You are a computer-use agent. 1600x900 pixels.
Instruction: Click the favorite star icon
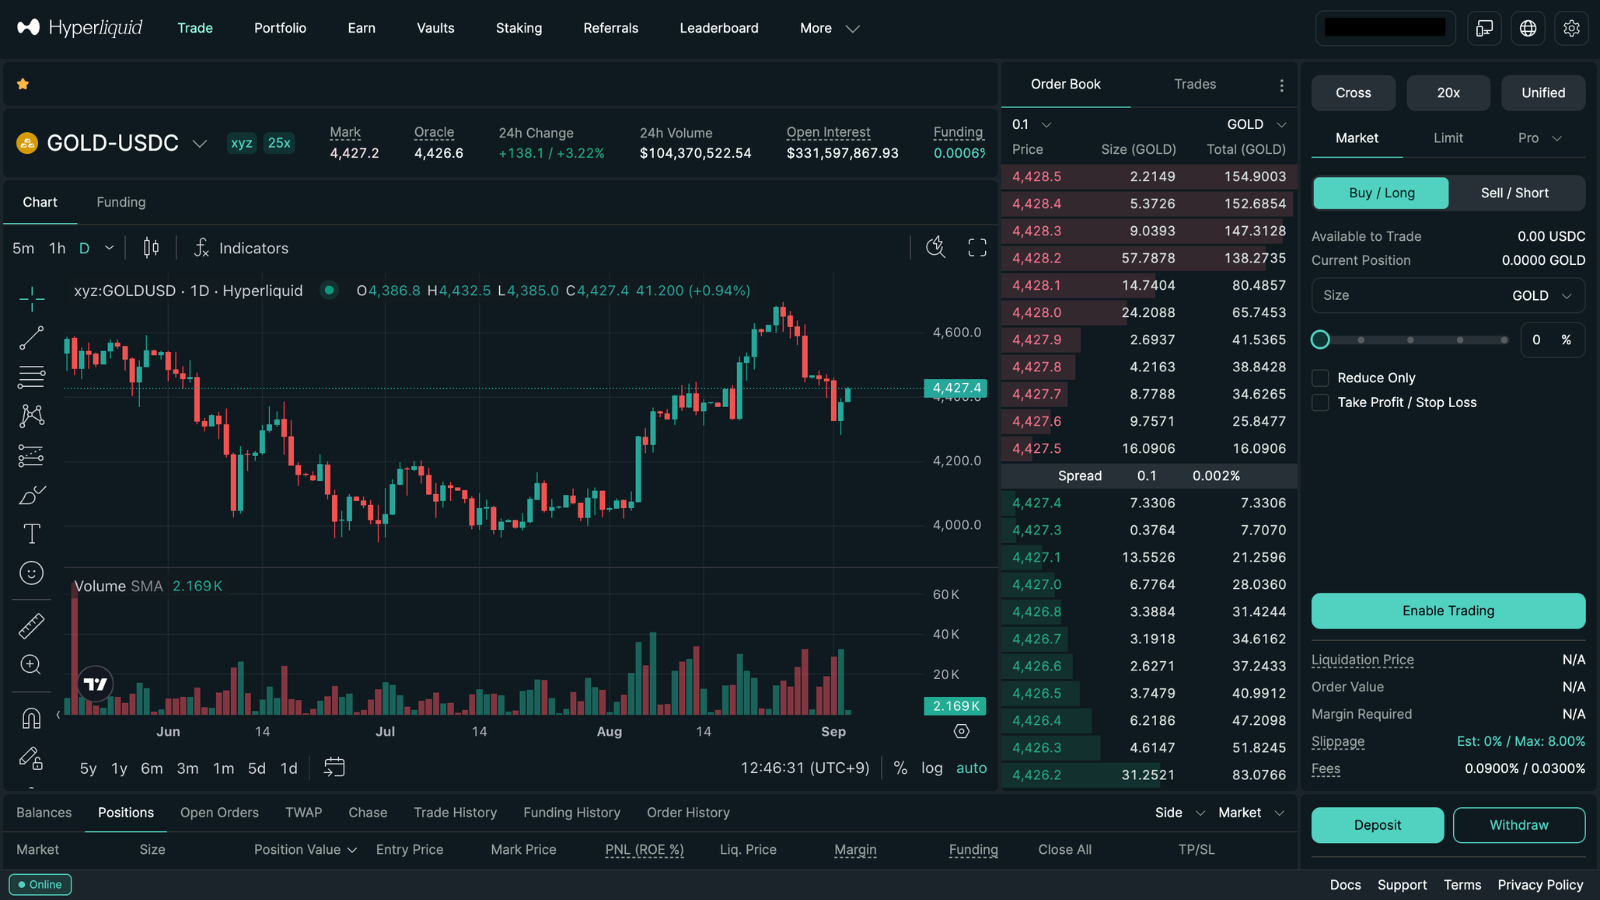23,84
